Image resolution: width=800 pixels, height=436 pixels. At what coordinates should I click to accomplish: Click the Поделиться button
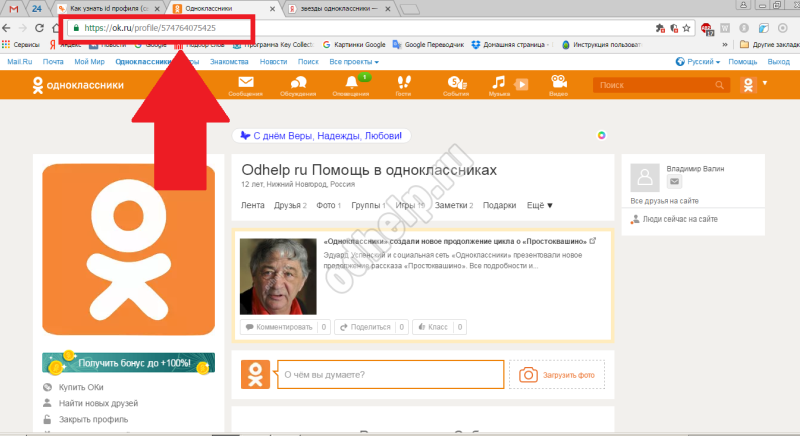pyautogui.click(x=371, y=327)
